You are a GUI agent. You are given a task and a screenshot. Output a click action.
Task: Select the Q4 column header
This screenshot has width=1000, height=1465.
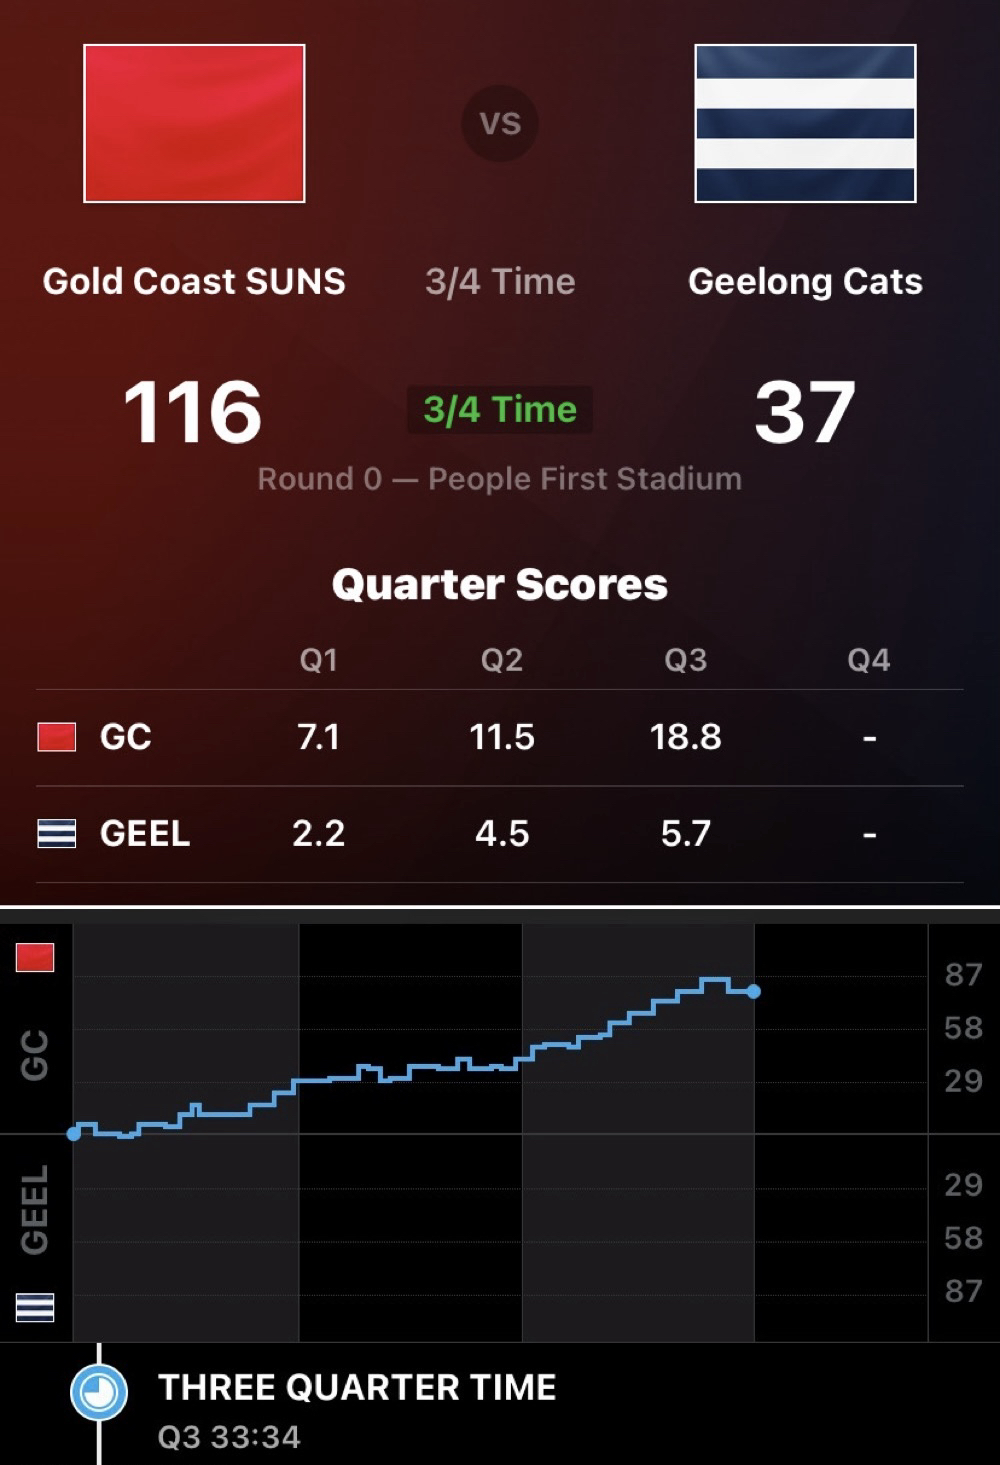(x=868, y=660)
